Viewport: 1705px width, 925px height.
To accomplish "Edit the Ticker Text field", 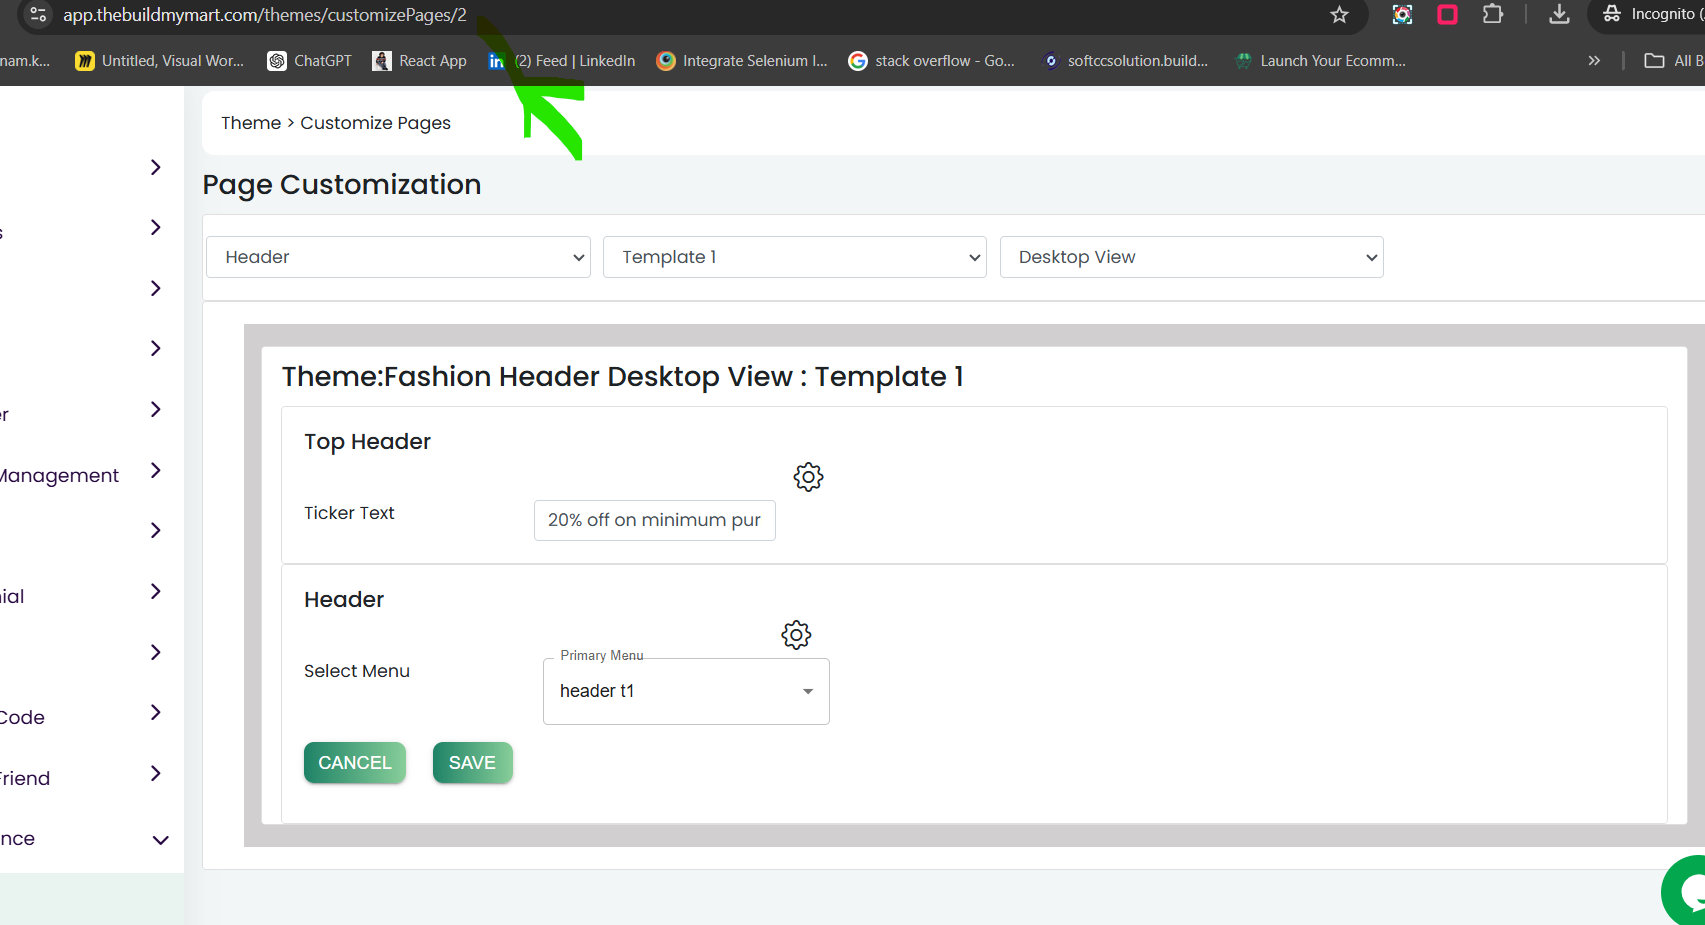I will tap(655, 520).
